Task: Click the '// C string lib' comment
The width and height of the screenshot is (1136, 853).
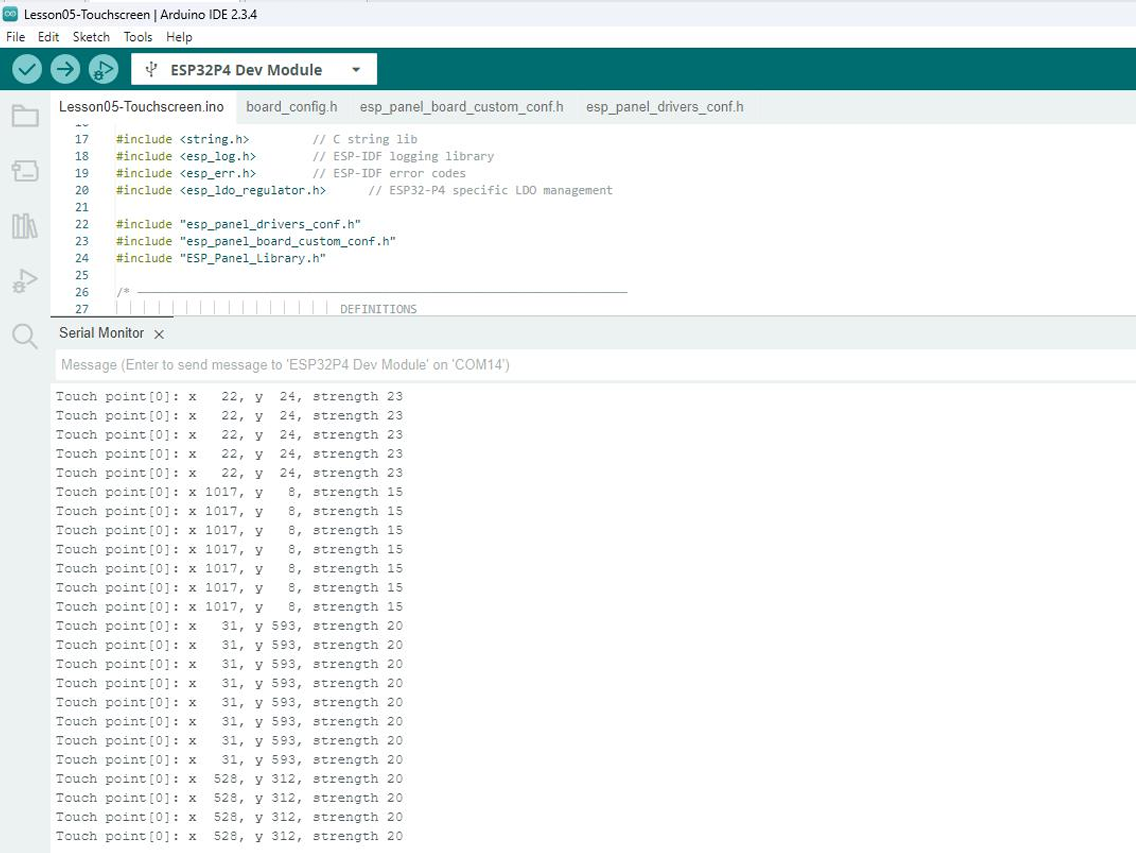Action: point(364,139)
